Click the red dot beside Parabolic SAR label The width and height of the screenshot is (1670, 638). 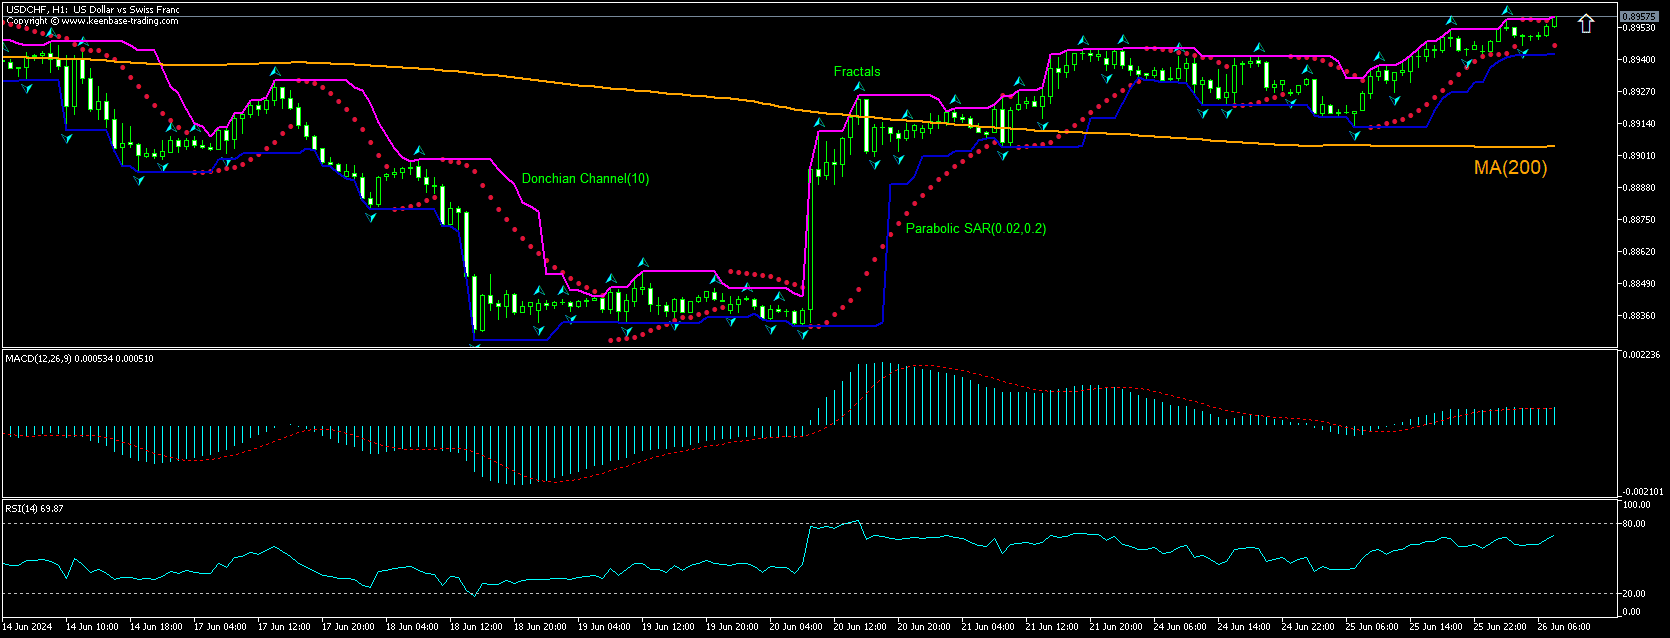coord(898,225)
